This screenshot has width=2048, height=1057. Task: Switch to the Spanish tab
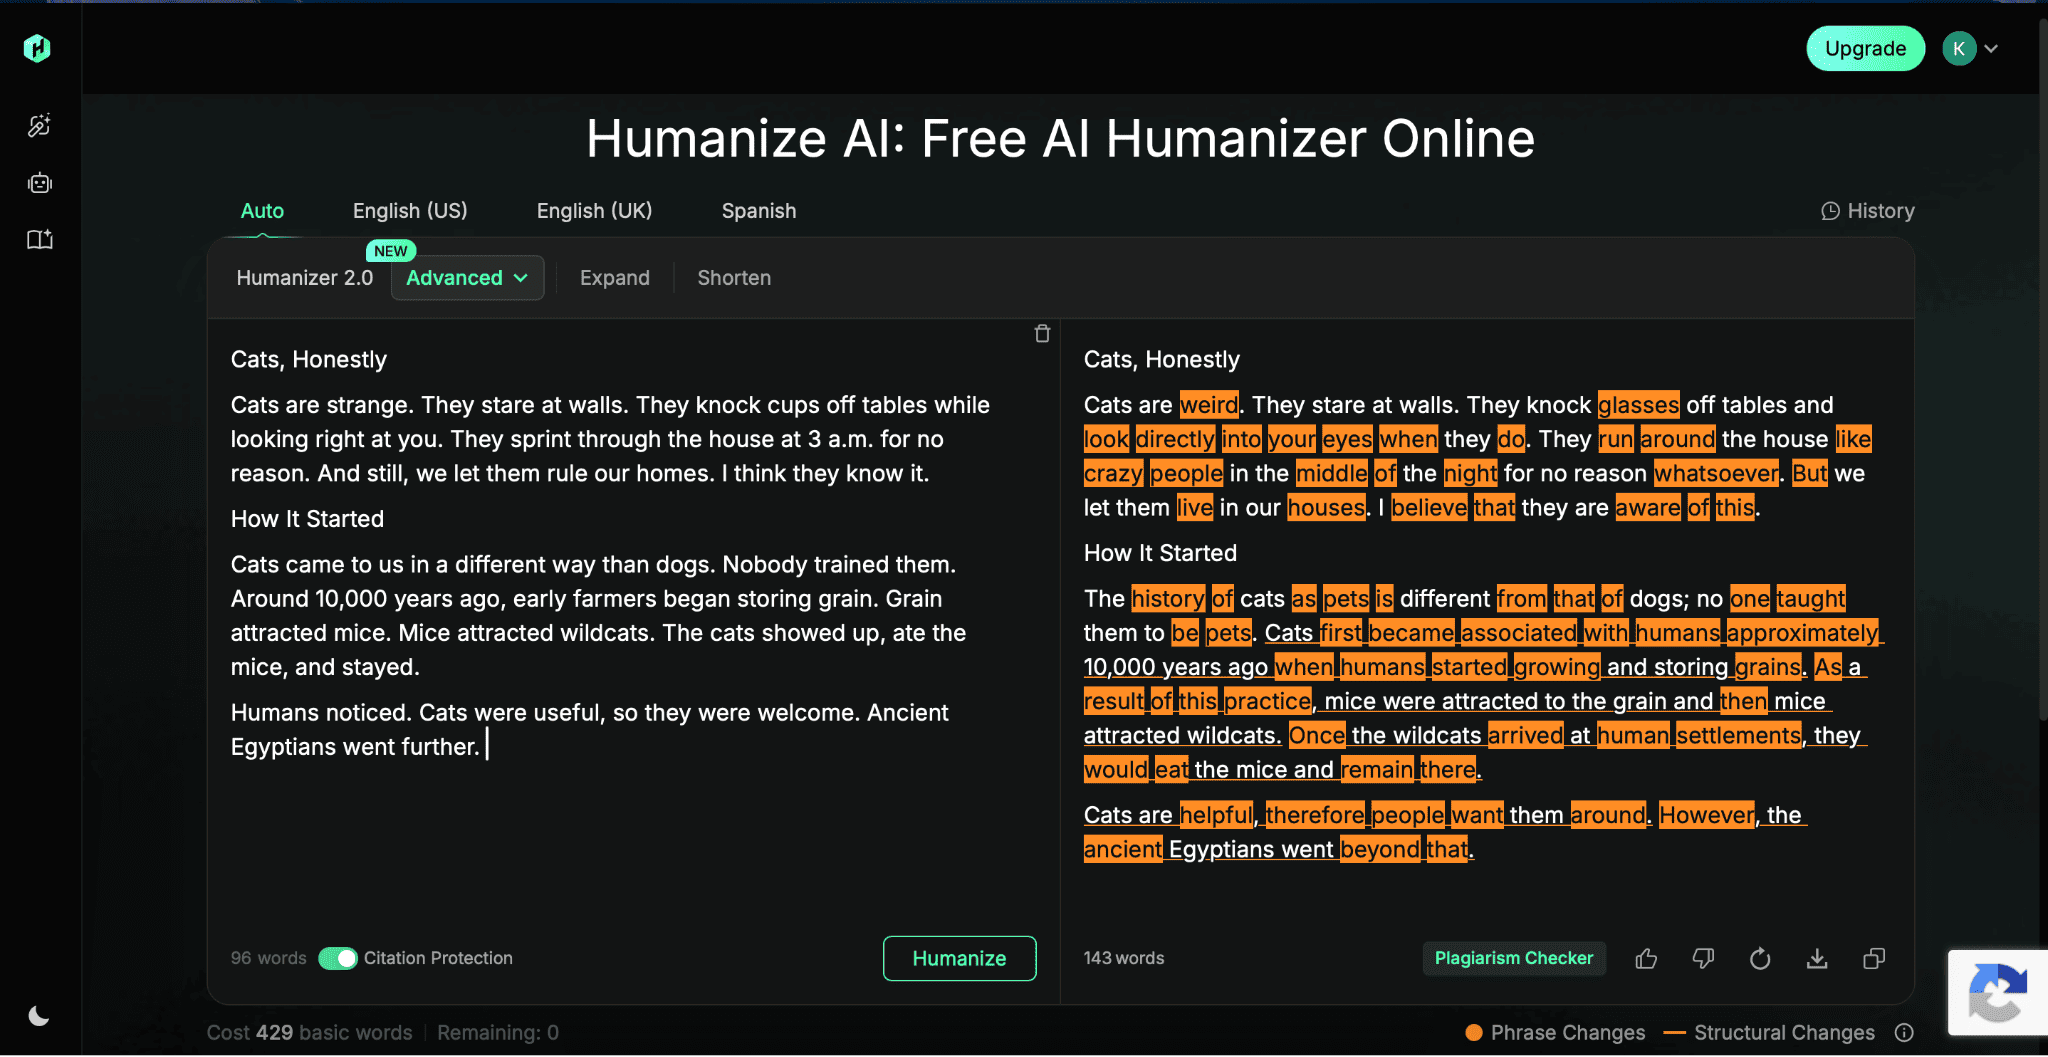(x=759, y=211)
